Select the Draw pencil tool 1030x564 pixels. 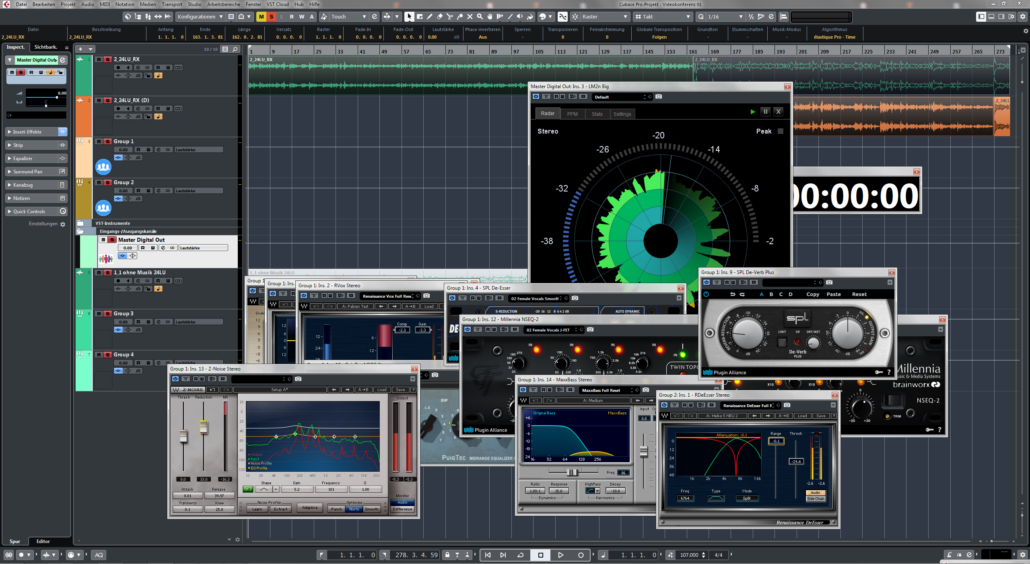coord(430,16)
